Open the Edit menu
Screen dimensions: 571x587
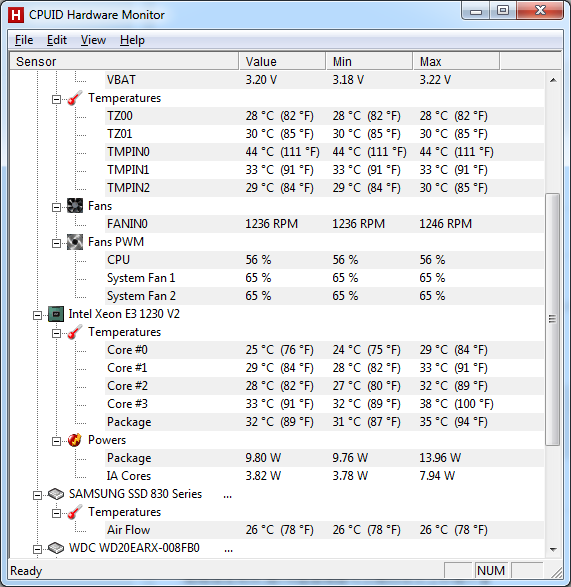(x=57, y=40)
